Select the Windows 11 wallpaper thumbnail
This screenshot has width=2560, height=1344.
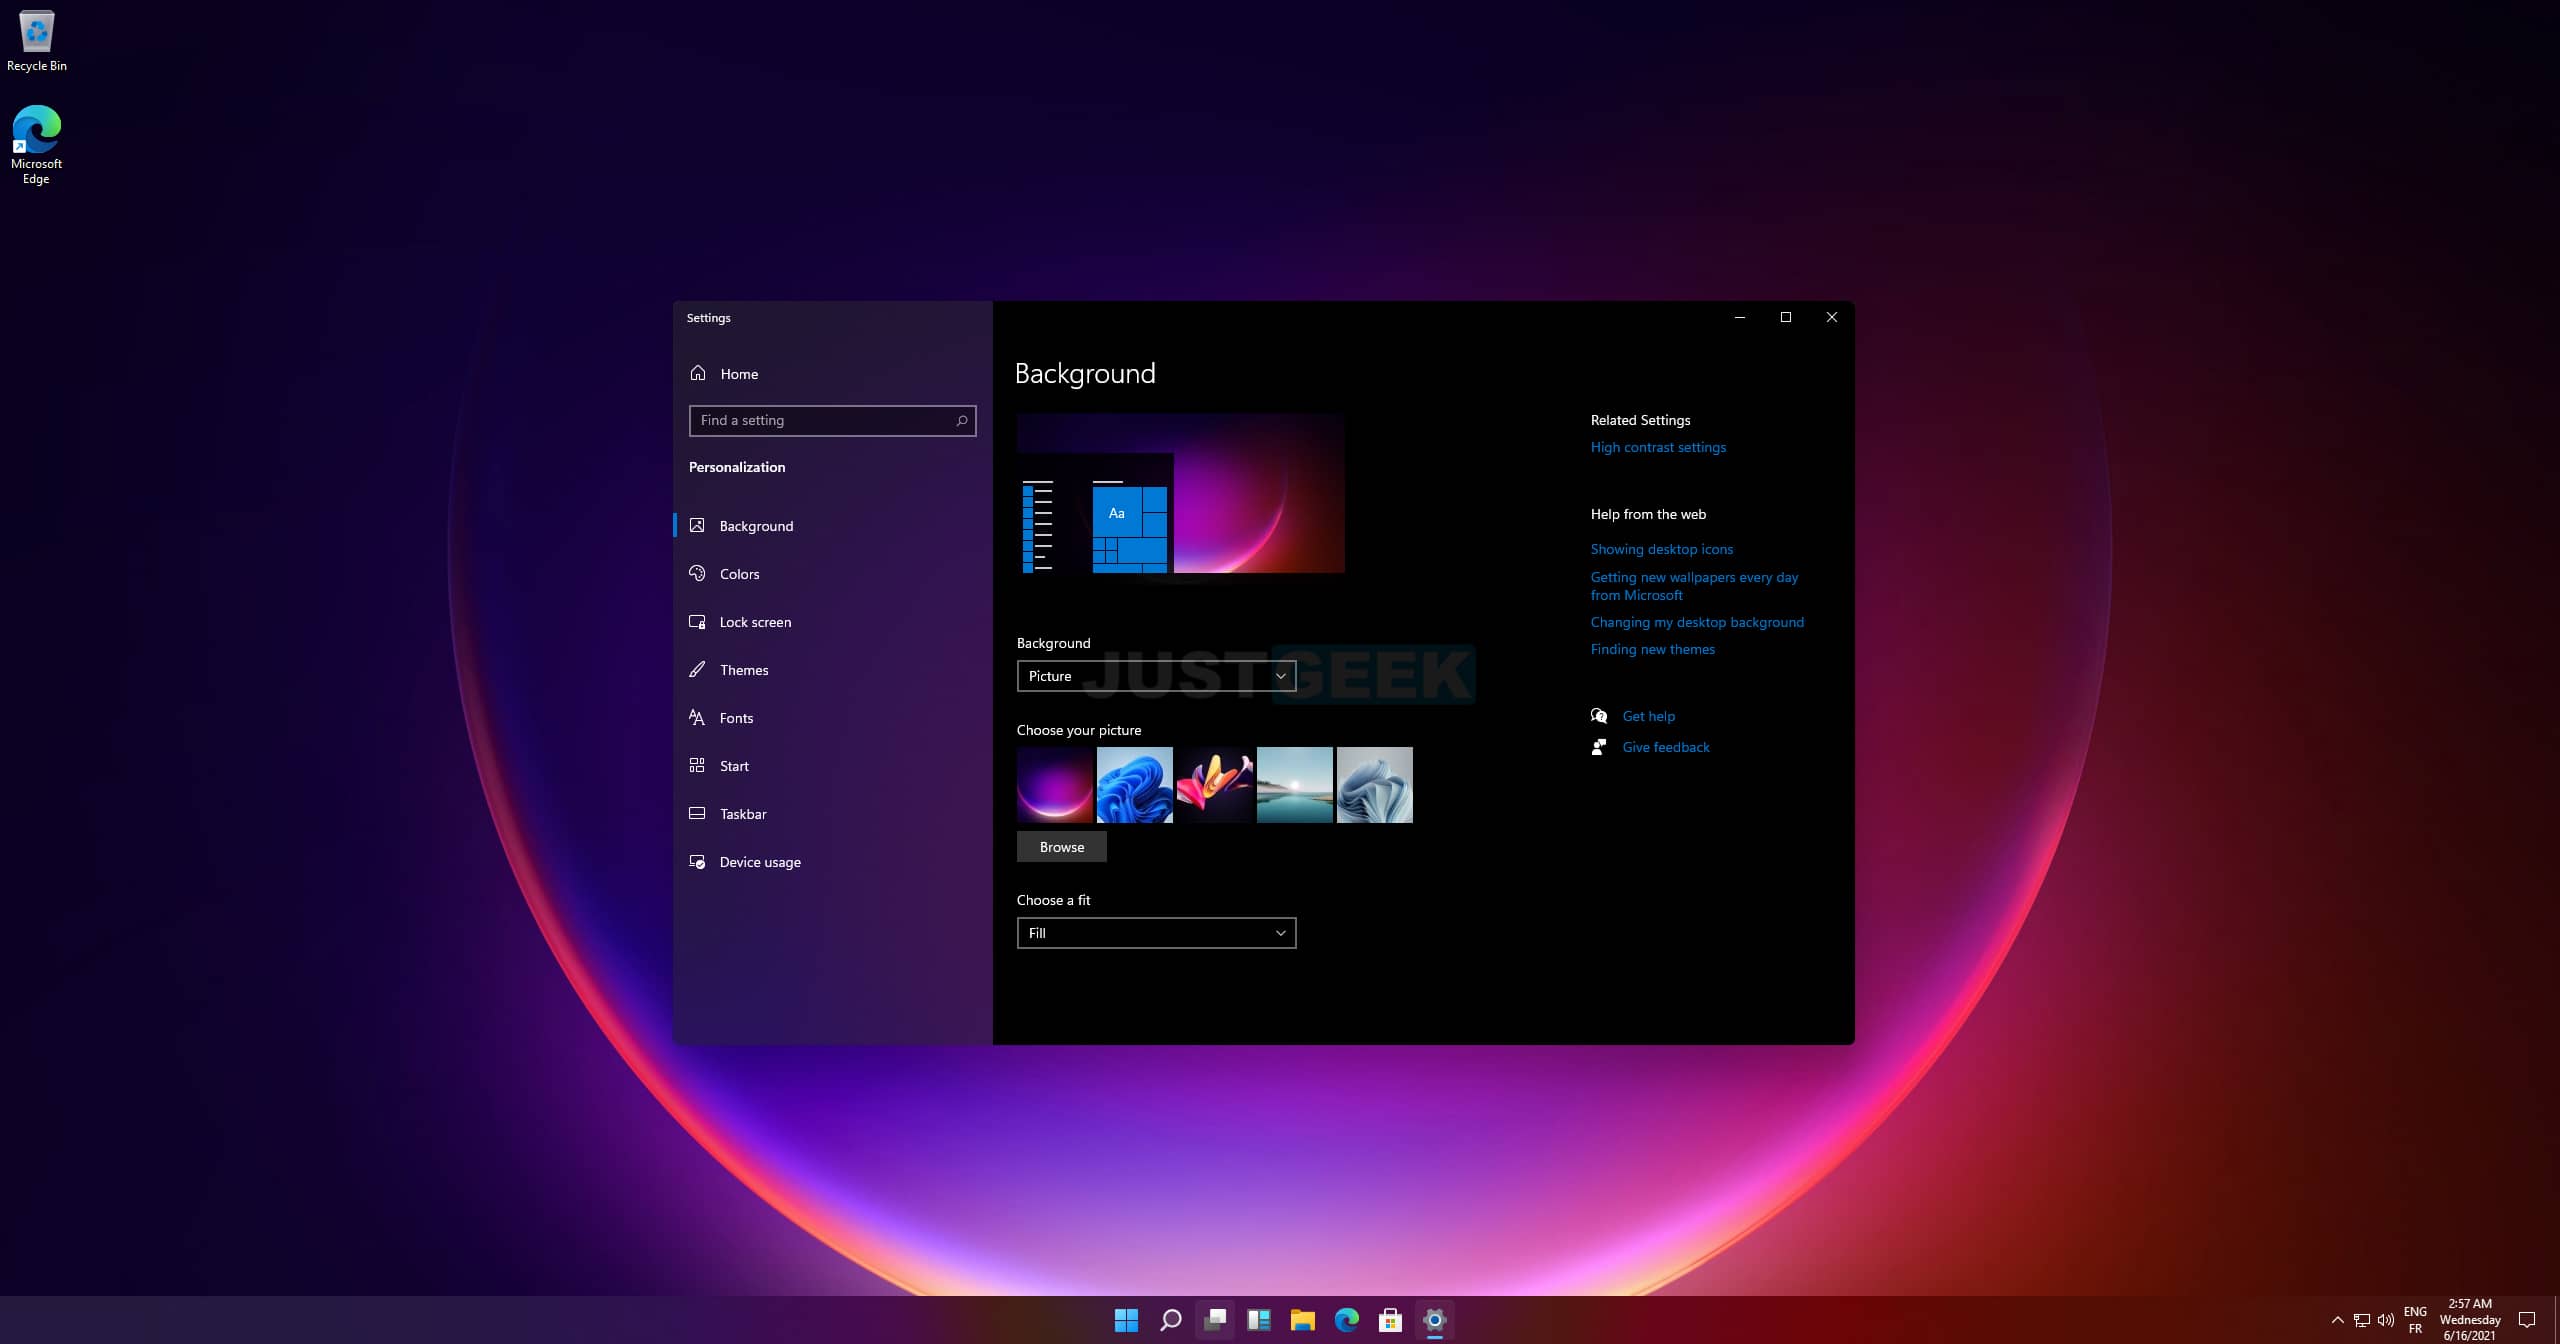point(1134,784)
